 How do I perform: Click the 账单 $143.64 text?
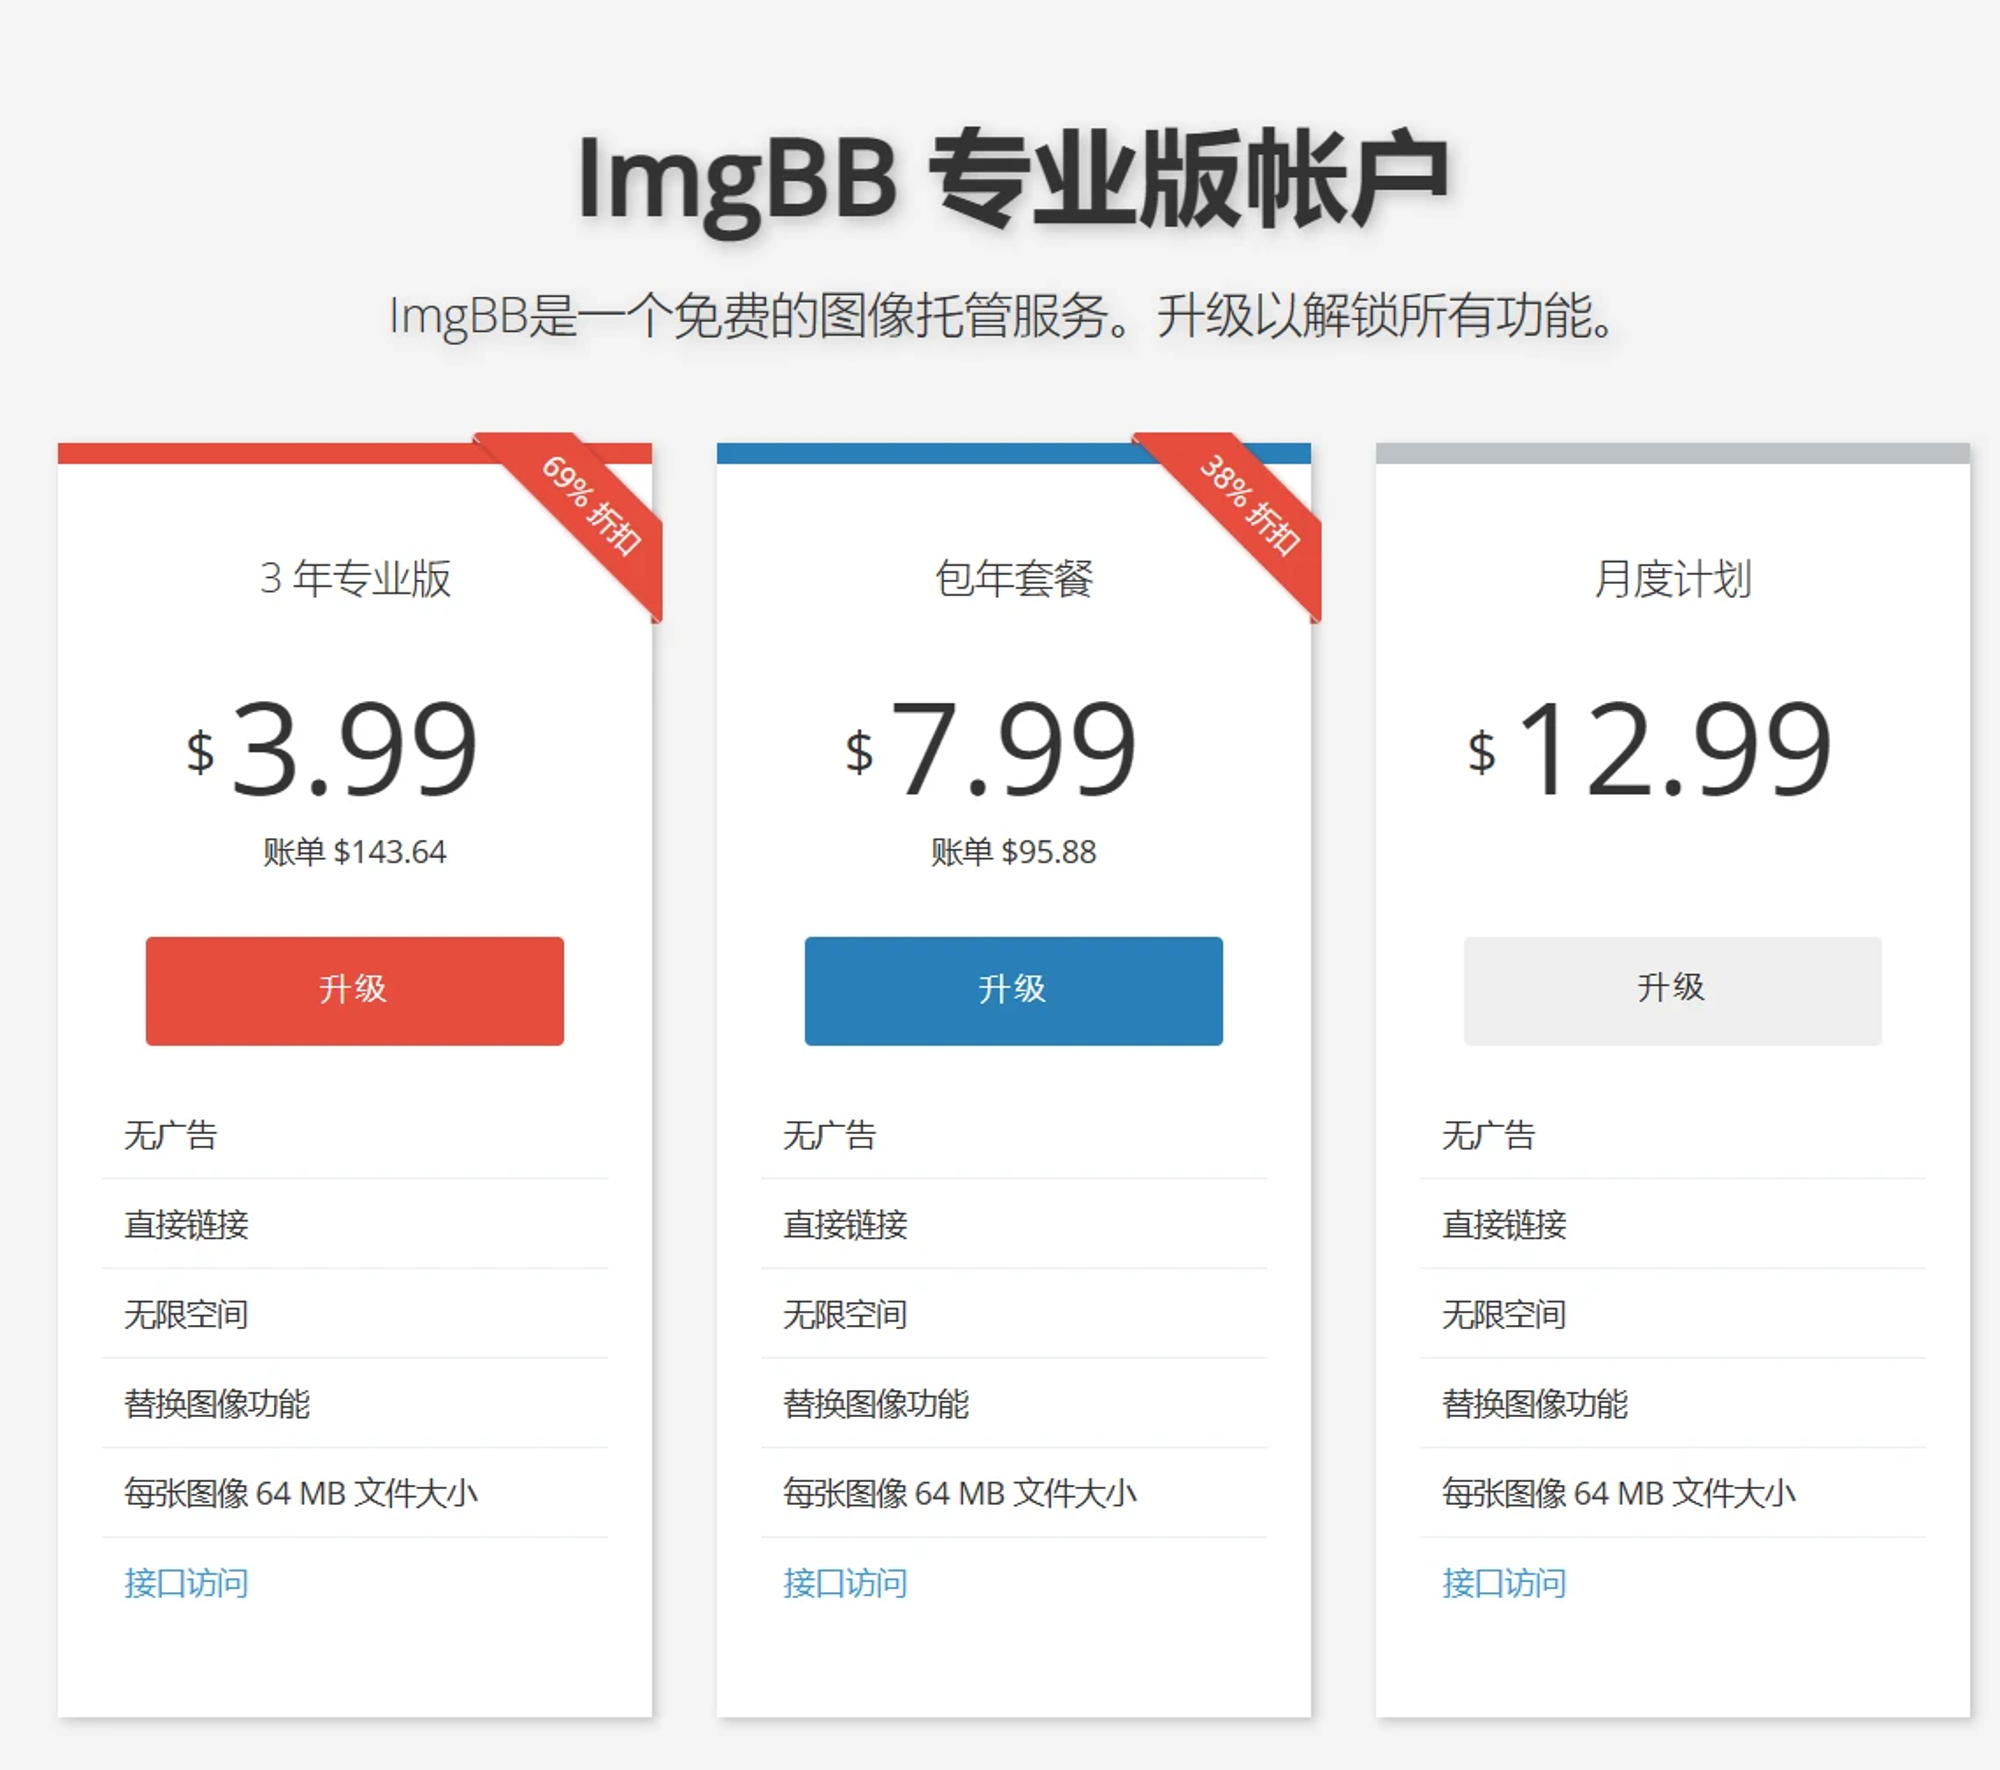point(355,852)
